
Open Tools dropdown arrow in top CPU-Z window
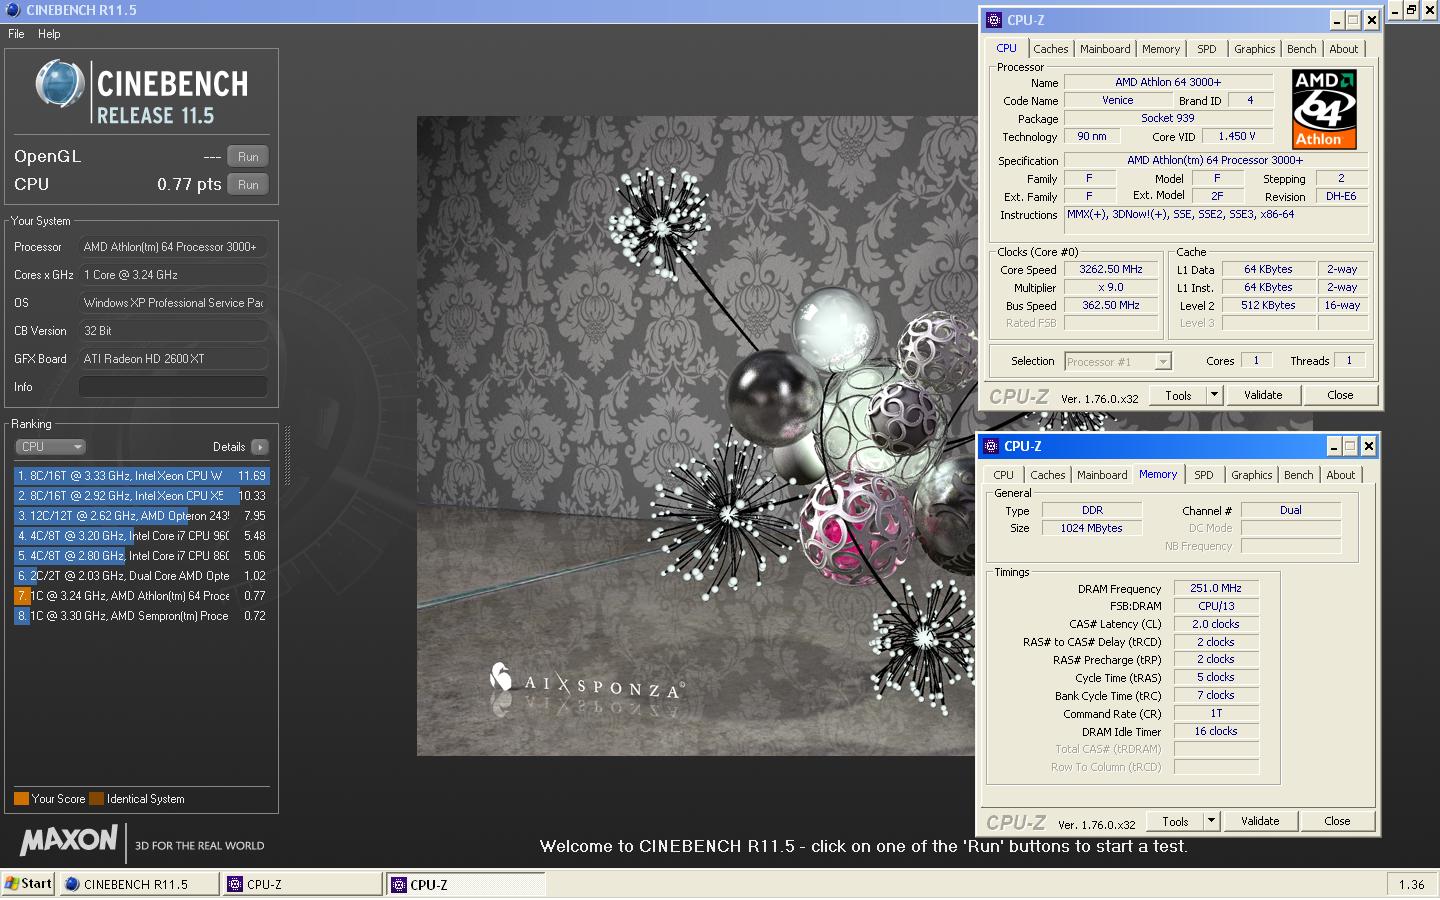tap(1215, 396)
